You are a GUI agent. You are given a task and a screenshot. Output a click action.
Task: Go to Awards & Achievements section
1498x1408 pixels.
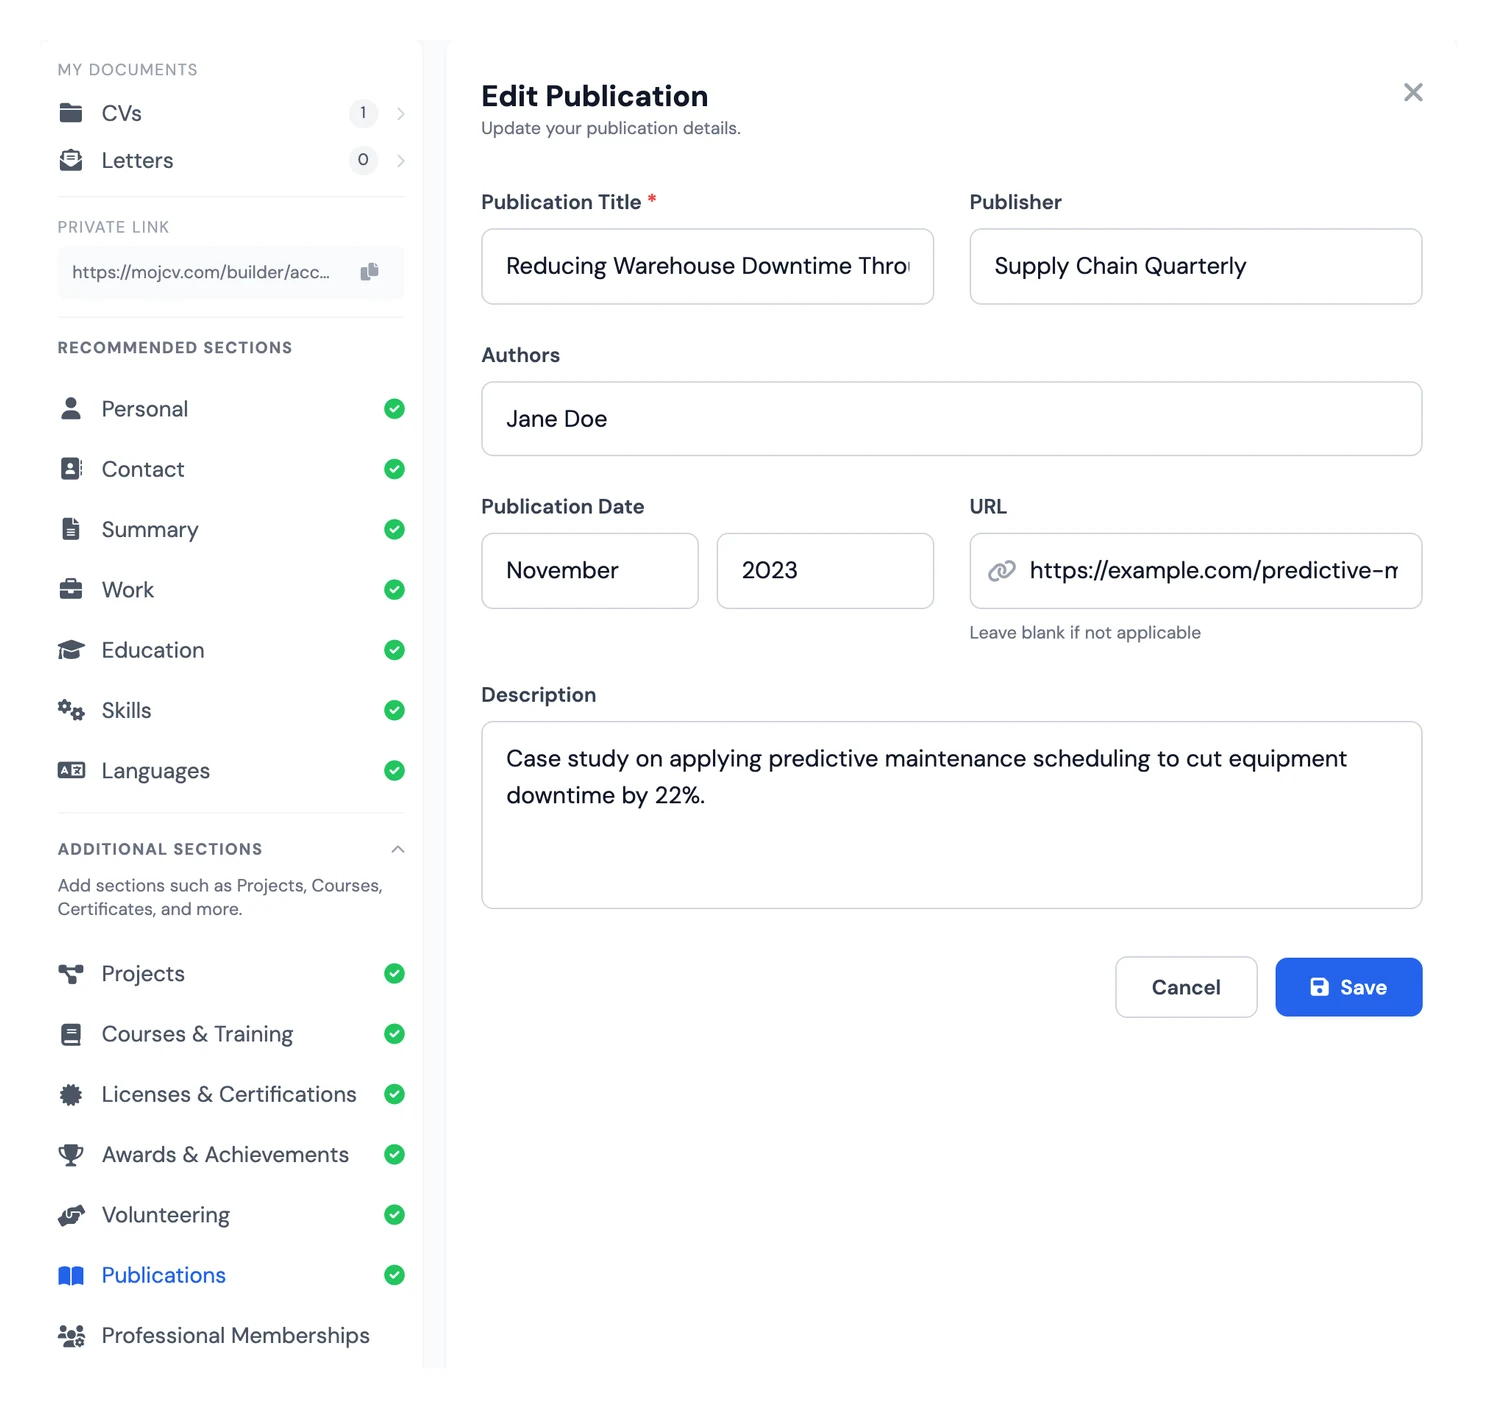click(231, 1154)
